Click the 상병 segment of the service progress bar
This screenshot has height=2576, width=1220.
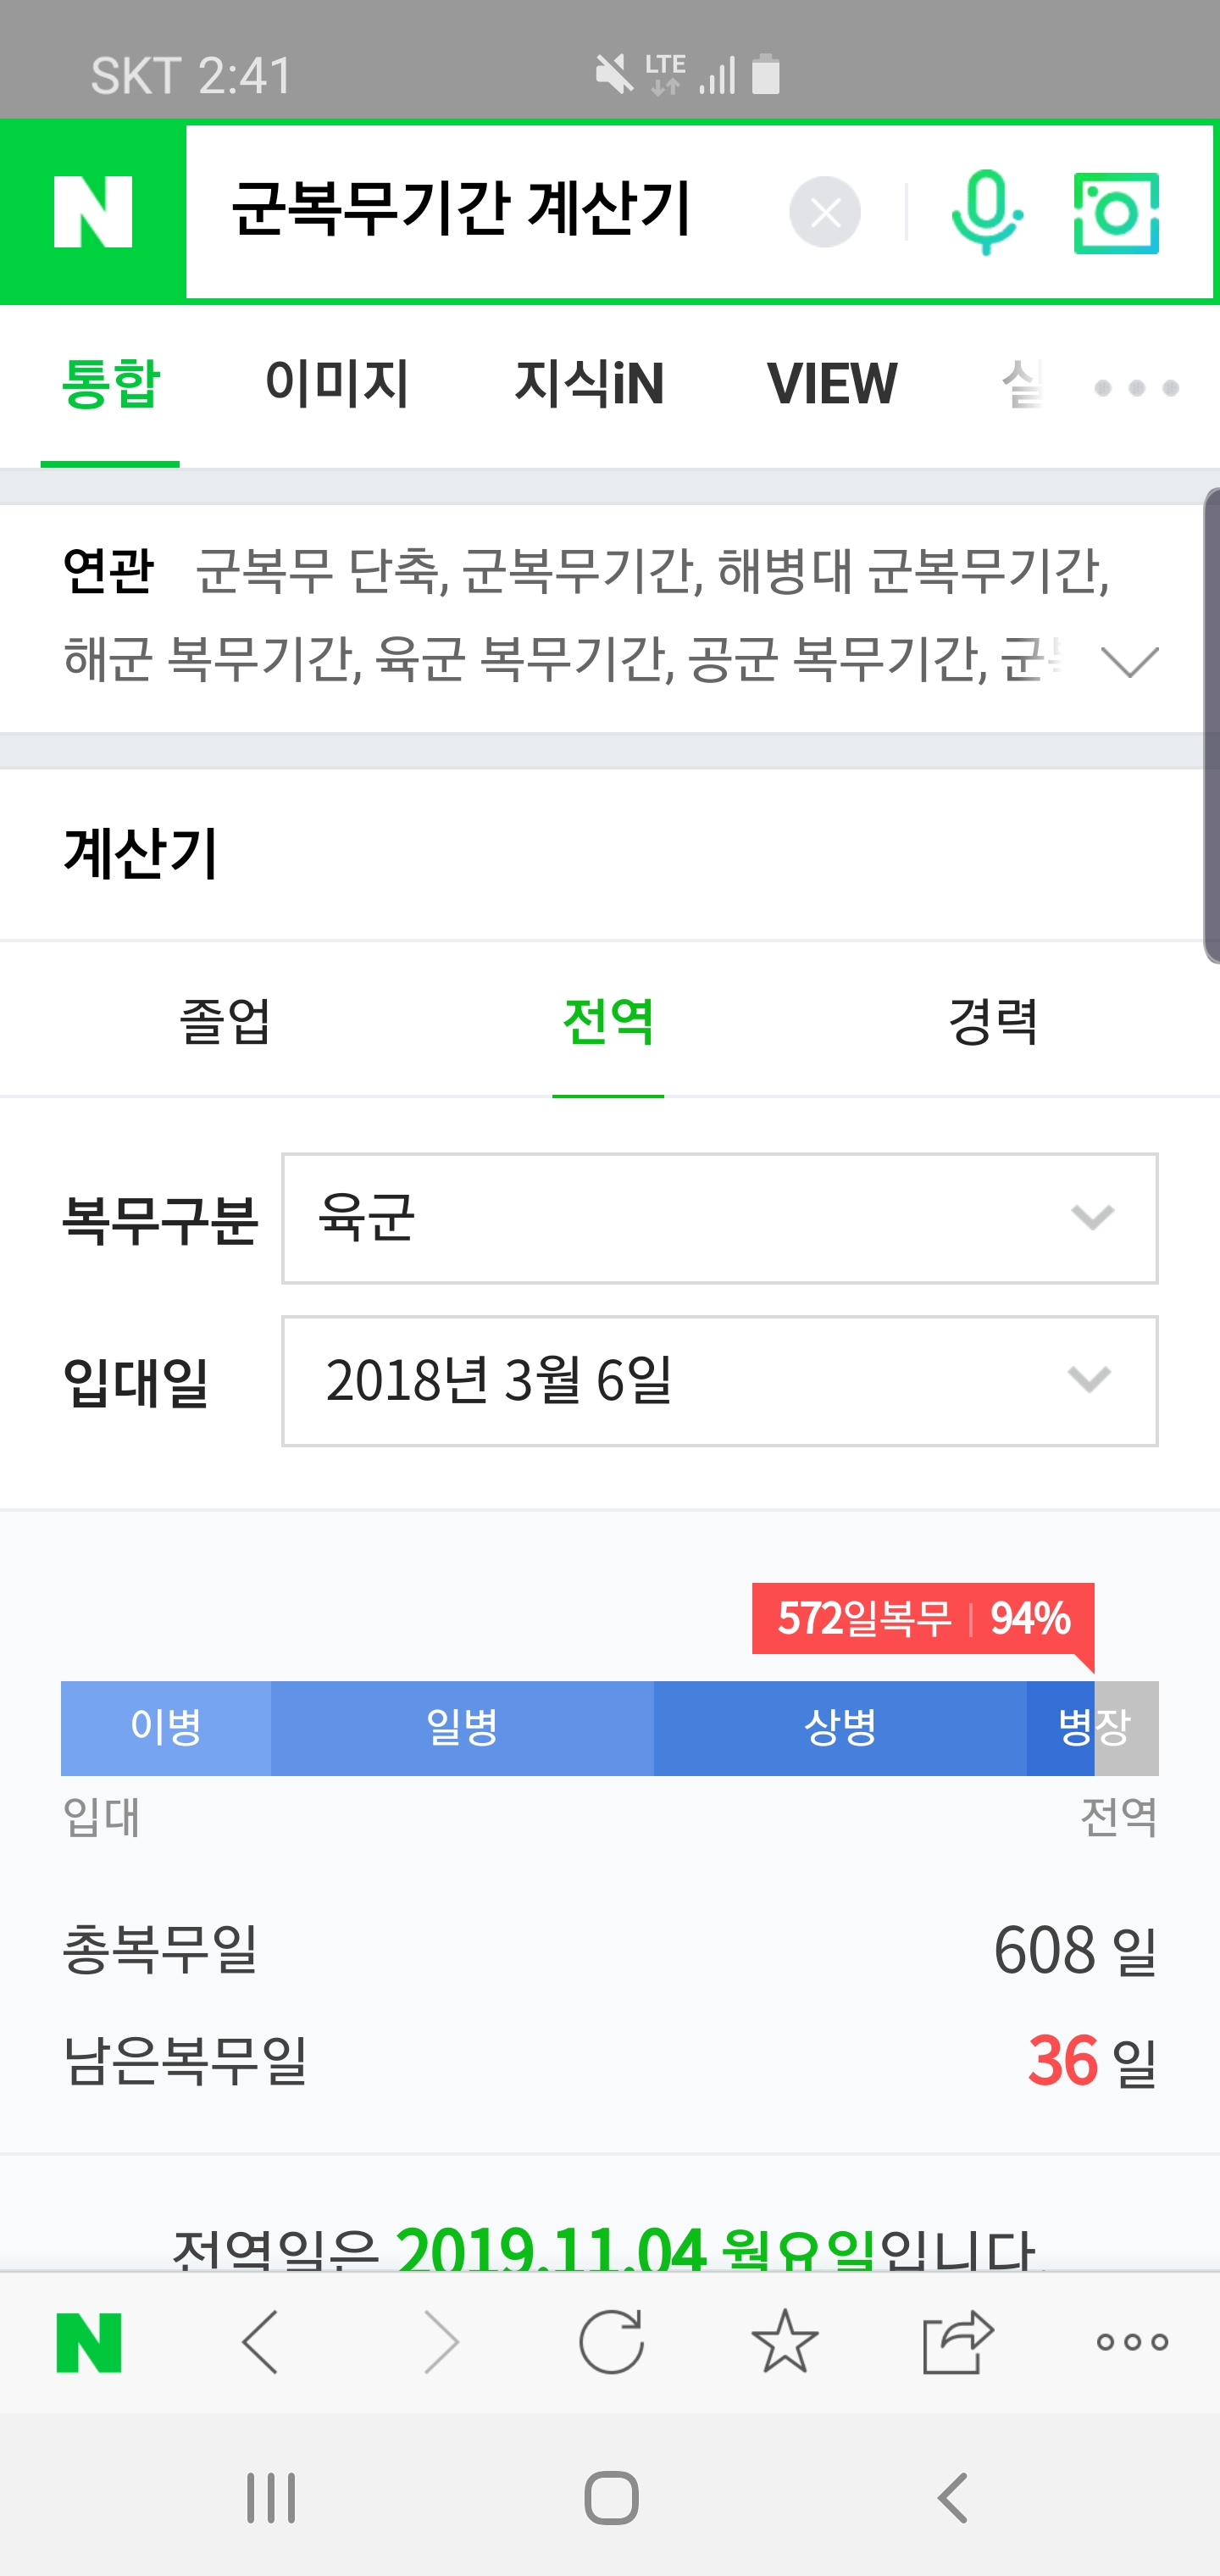[840, 1728]
